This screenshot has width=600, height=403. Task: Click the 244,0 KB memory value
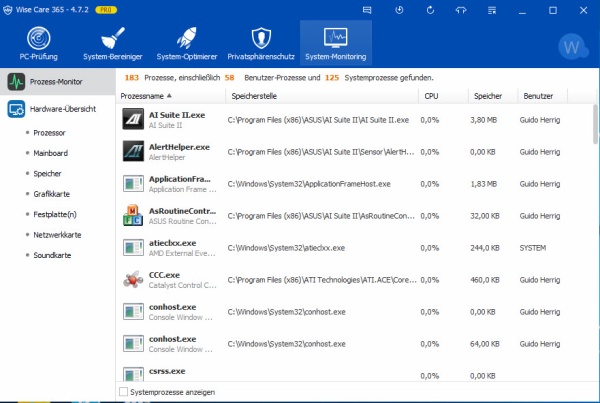[x=484, y=248]
